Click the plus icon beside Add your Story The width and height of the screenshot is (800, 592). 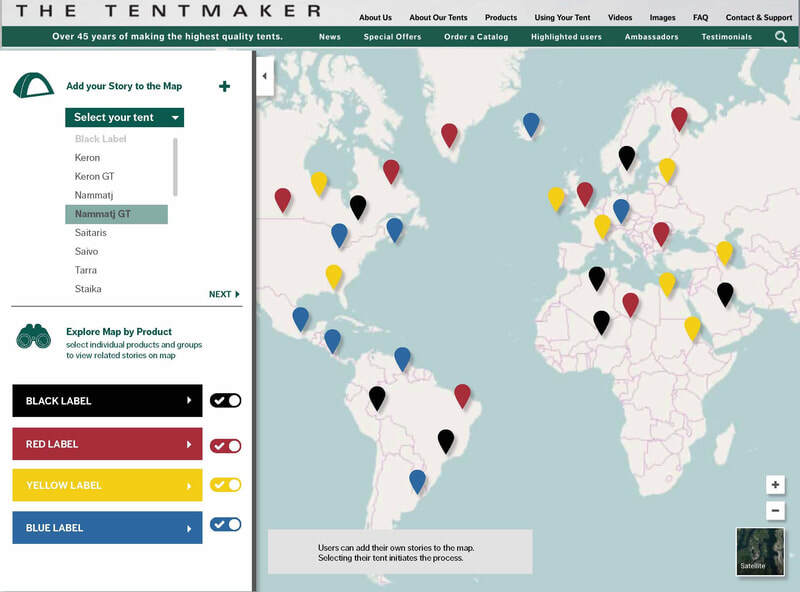click(x=224, y=86)
